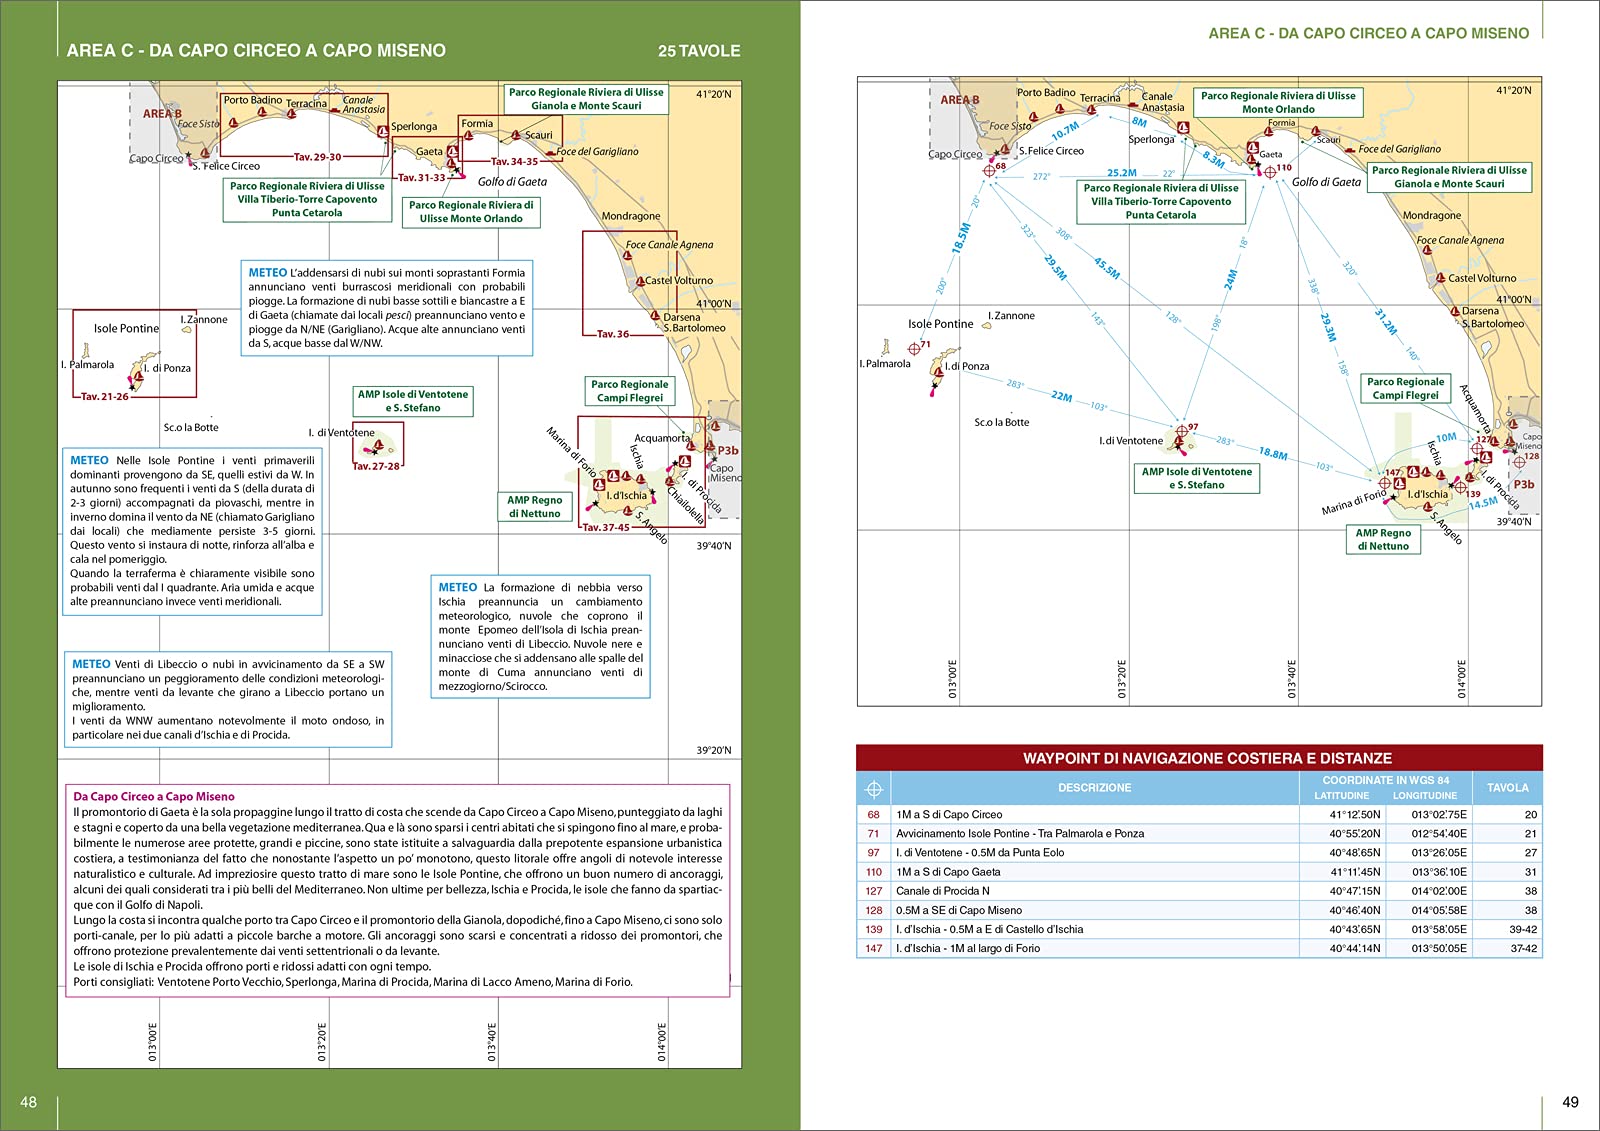The width and height of the screenshot is (1600, 1131).
Task: Click waypoint marker 147 off Marina di Forio
Action: (x=1385, y=482)
